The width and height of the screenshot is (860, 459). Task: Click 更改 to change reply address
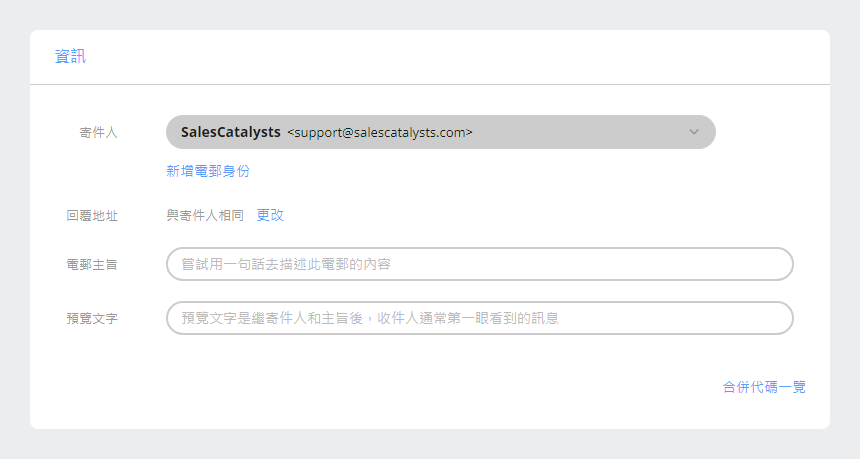point(270,215)
